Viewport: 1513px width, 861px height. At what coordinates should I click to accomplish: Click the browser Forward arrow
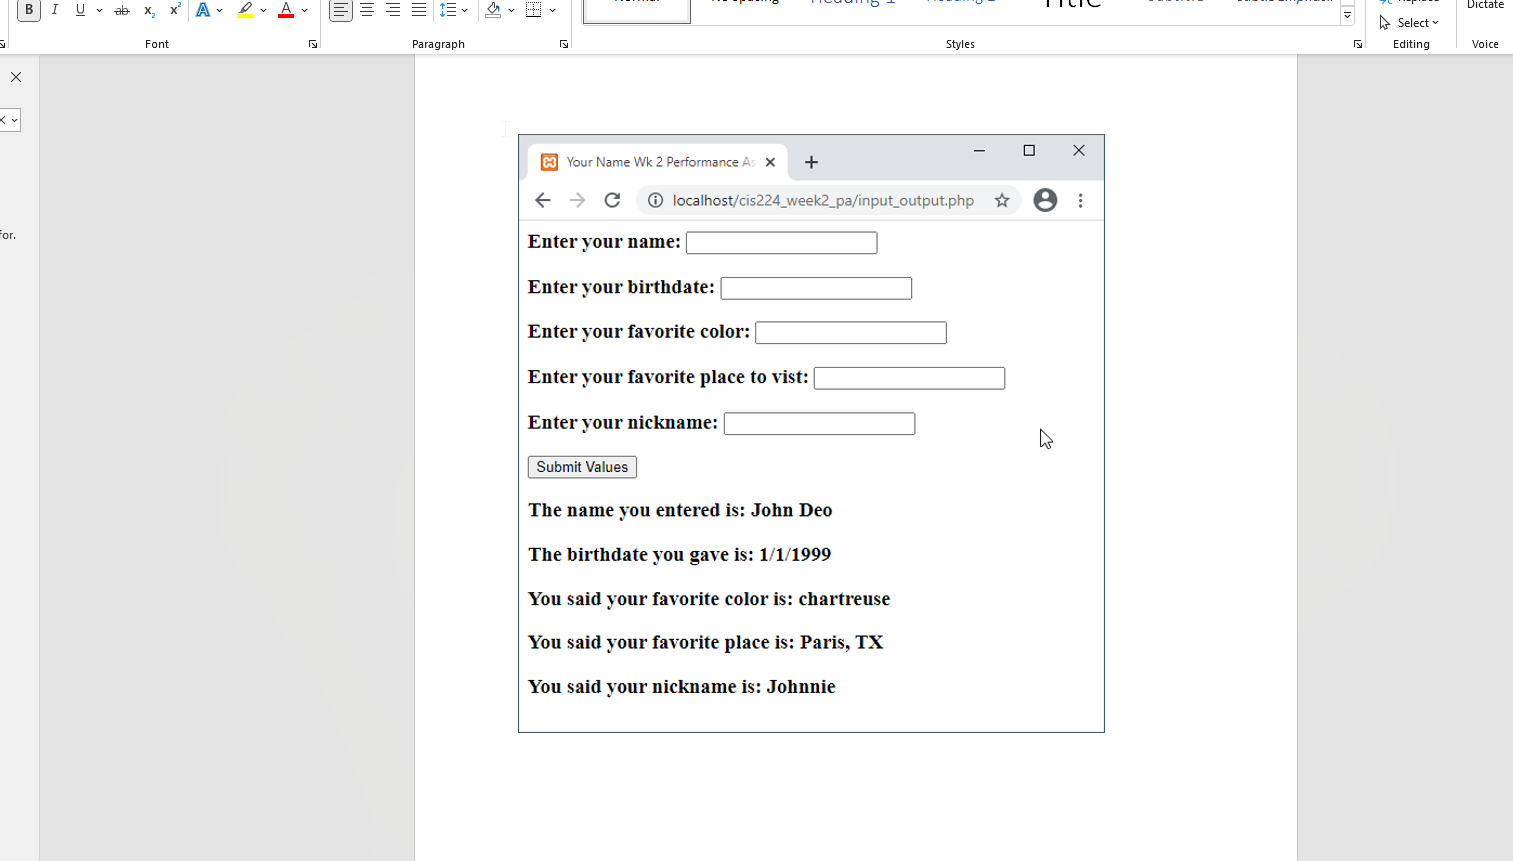click(578, 200)
